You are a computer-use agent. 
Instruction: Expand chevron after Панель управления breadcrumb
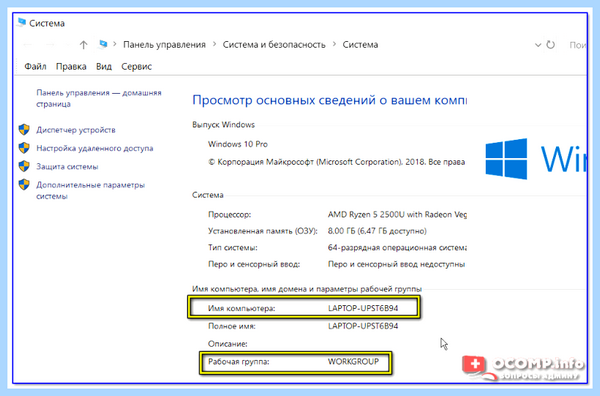point(214,44)
